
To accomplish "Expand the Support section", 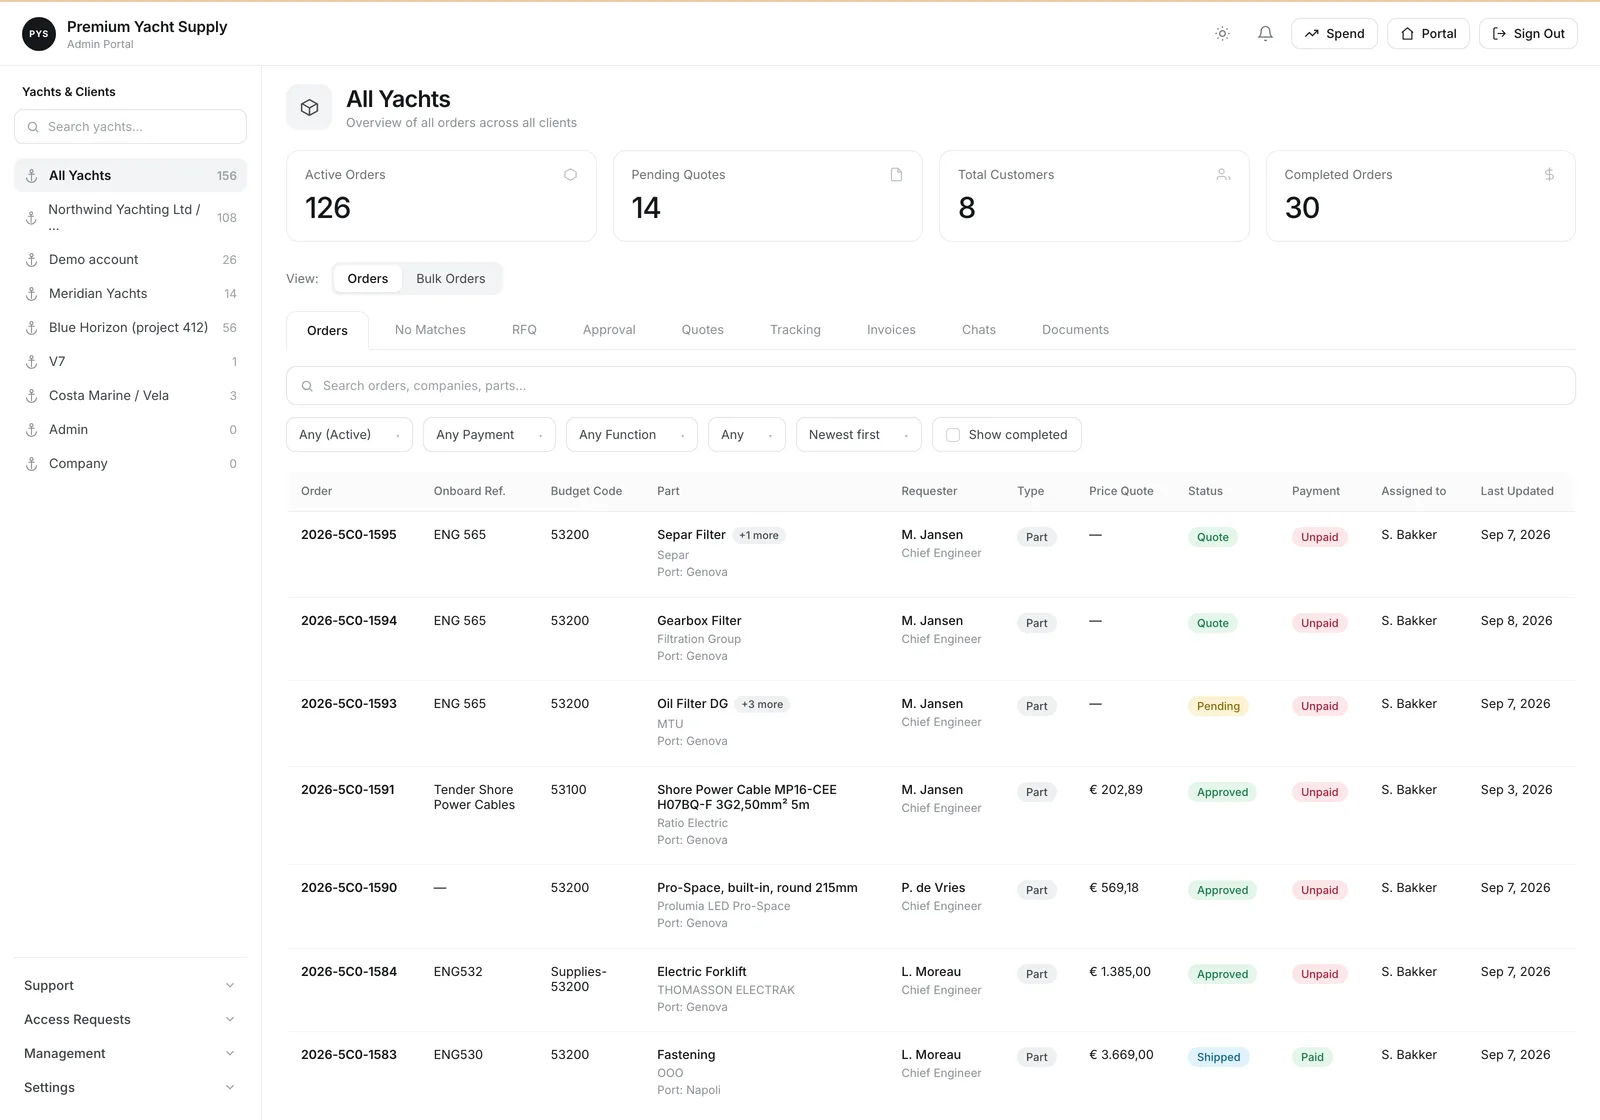I will pyautogui.click(x=130, y=986).
